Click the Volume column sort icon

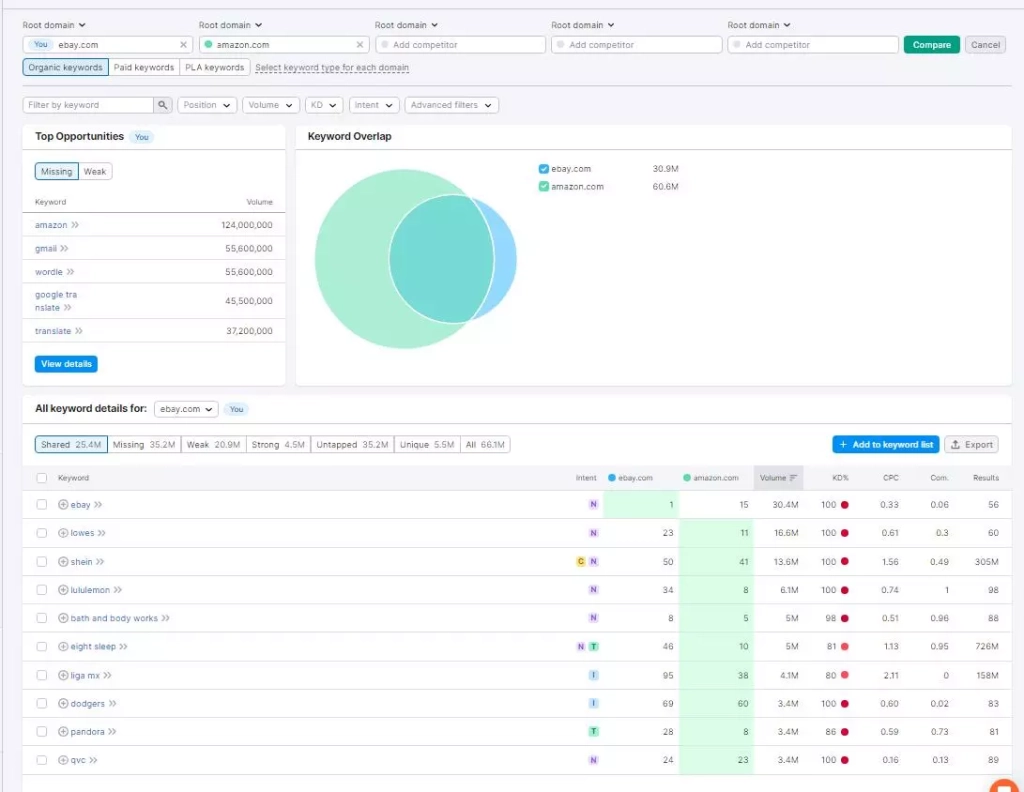(793, 478)
